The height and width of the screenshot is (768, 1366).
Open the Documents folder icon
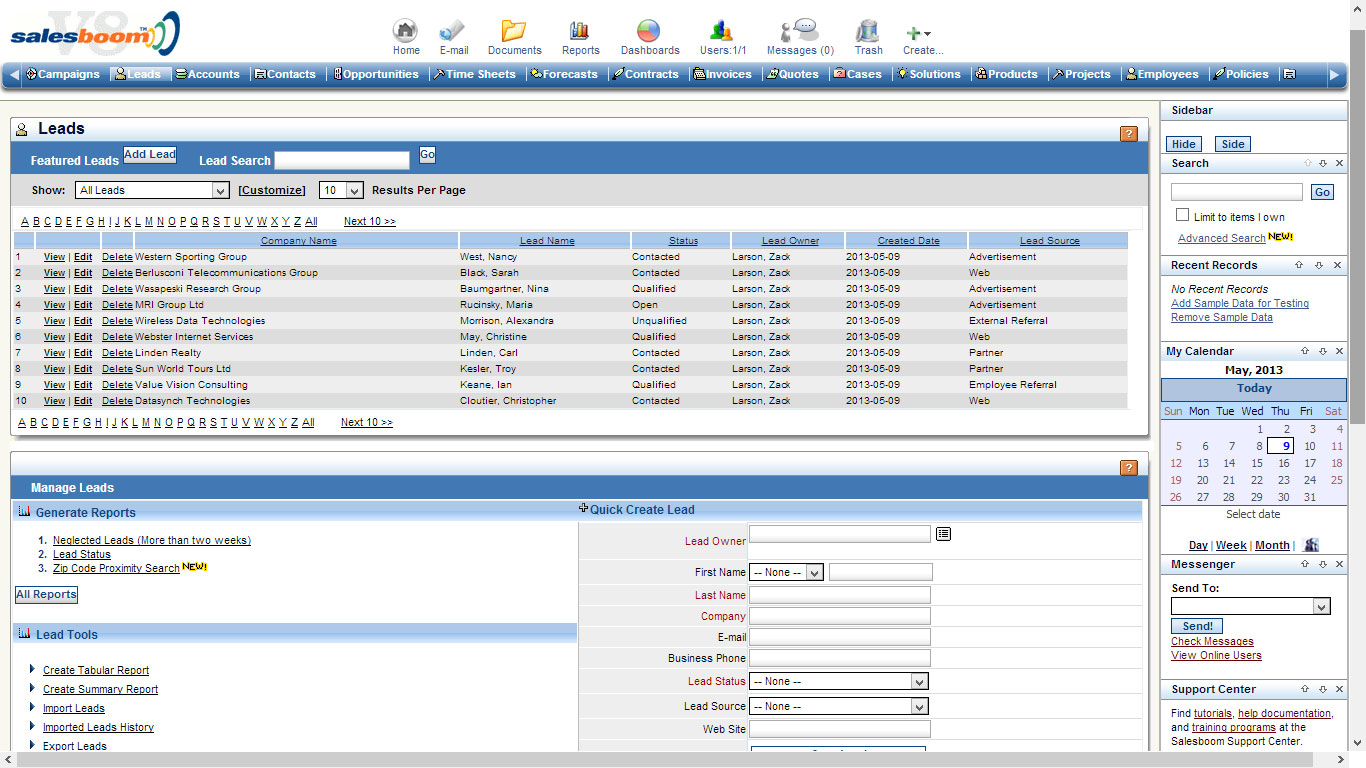tap(514, 30)
